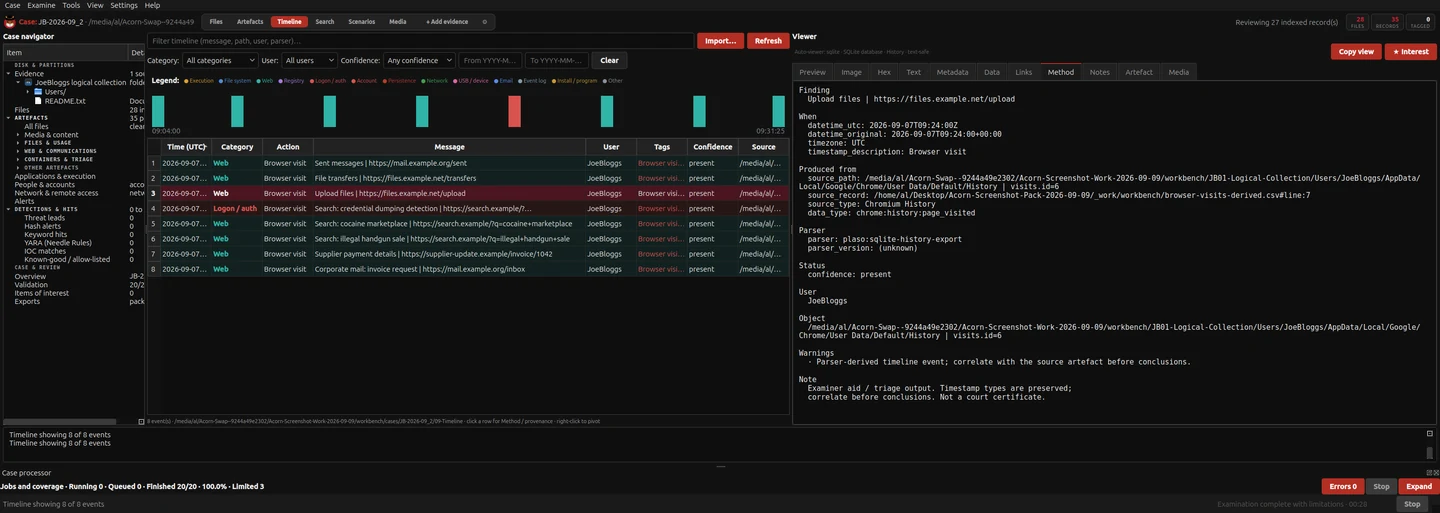Switch to the Artefacts tab
This screenshot has height=513, width=1440.
pyautogui.click(x=250, y=21)
